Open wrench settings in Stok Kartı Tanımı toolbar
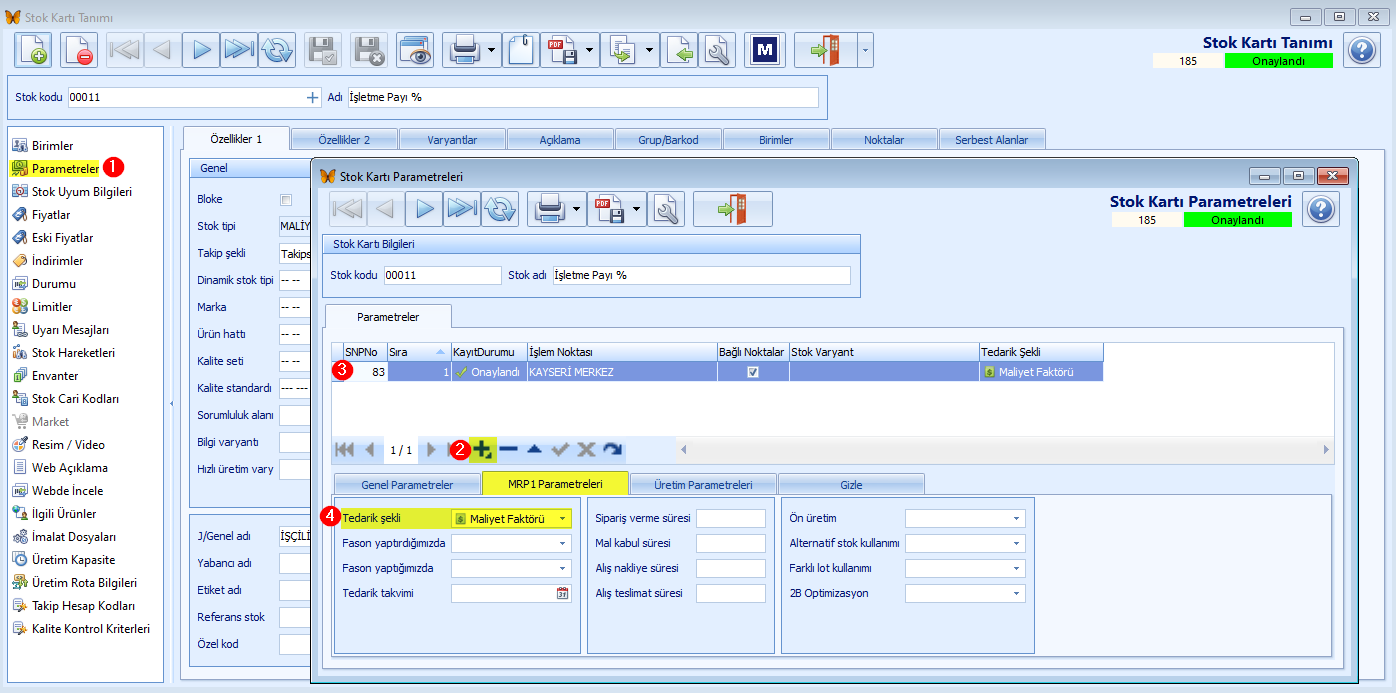1396x693 pixels. (x=717, y=50)
